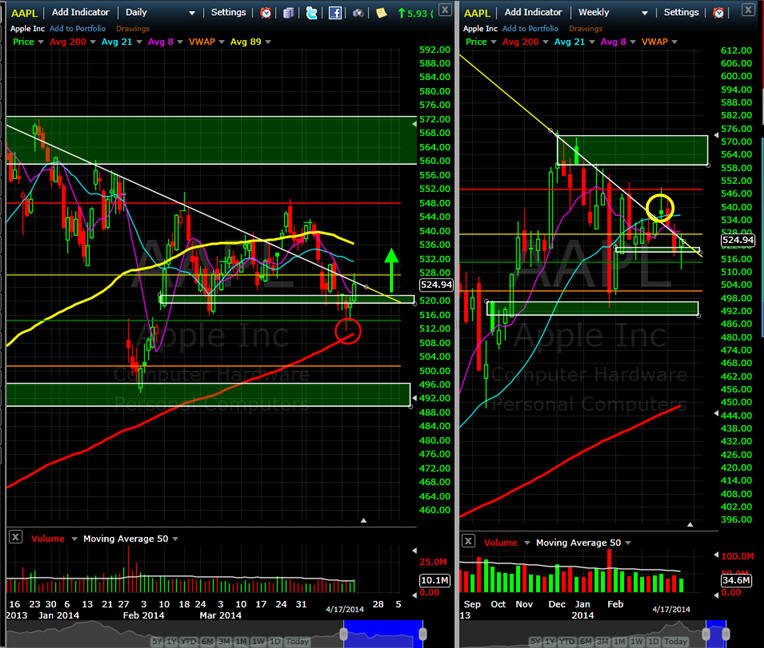Open Add Indicator menu on the Weekly chart
Viewport: 764px width, 648px height.
(x=533, y=12)
